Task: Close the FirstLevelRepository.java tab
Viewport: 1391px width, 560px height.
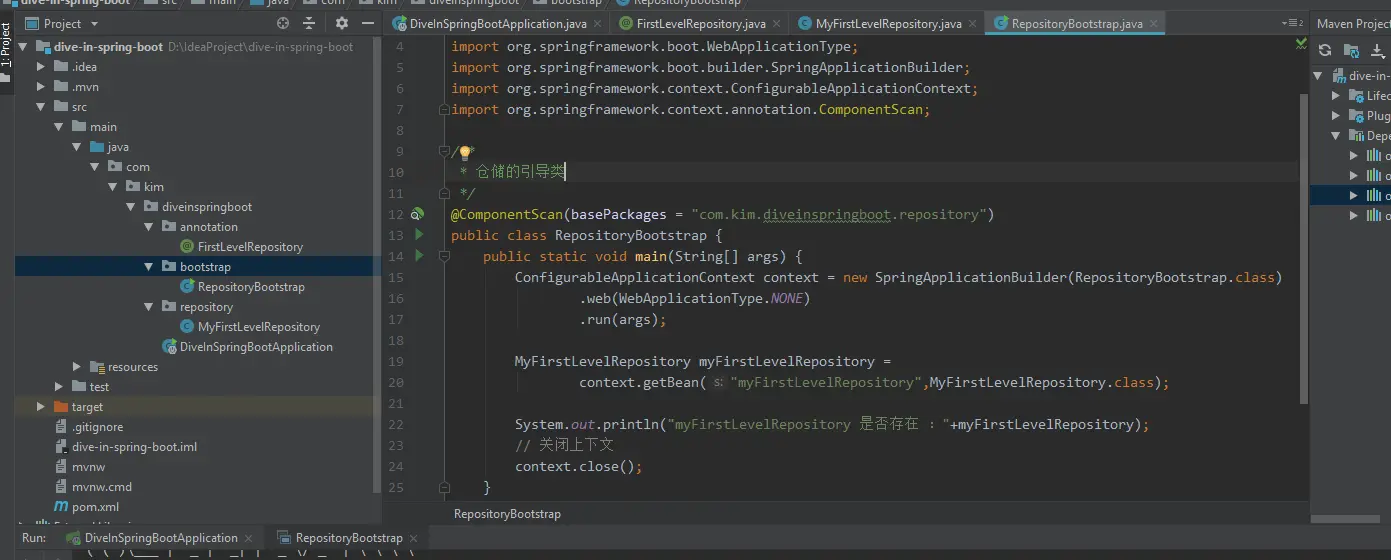Action: 778,24
